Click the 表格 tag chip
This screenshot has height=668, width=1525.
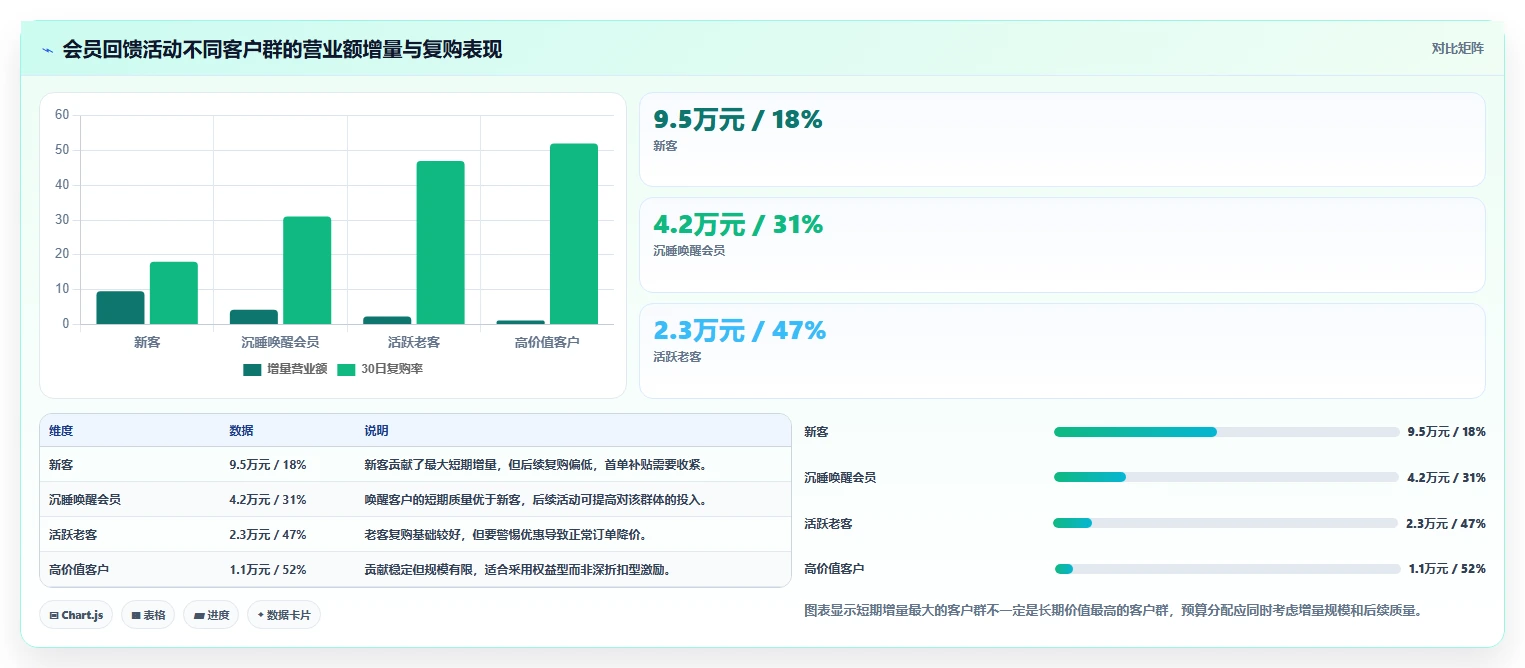[148, 615]
